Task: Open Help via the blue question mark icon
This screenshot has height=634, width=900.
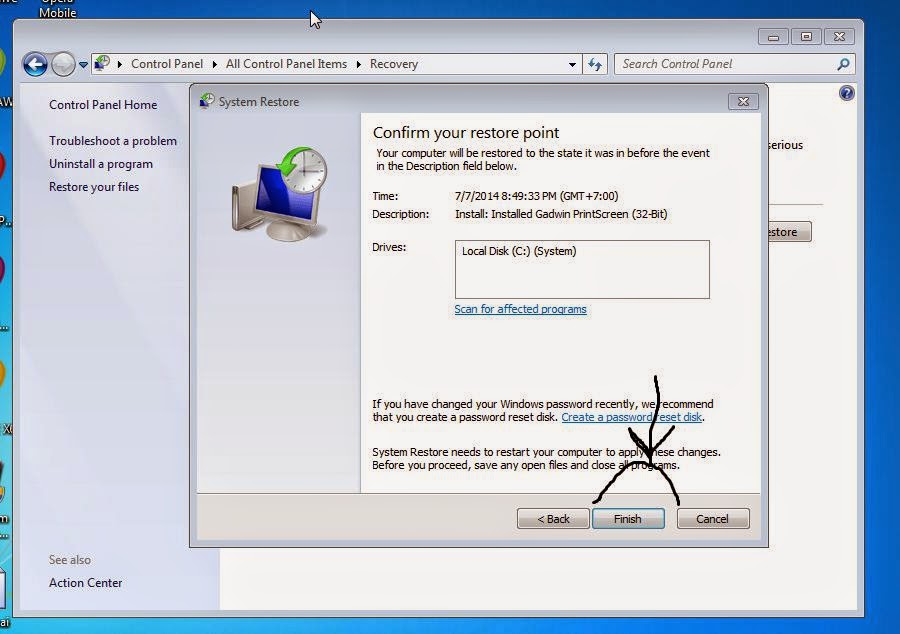Action: point(847,93)
